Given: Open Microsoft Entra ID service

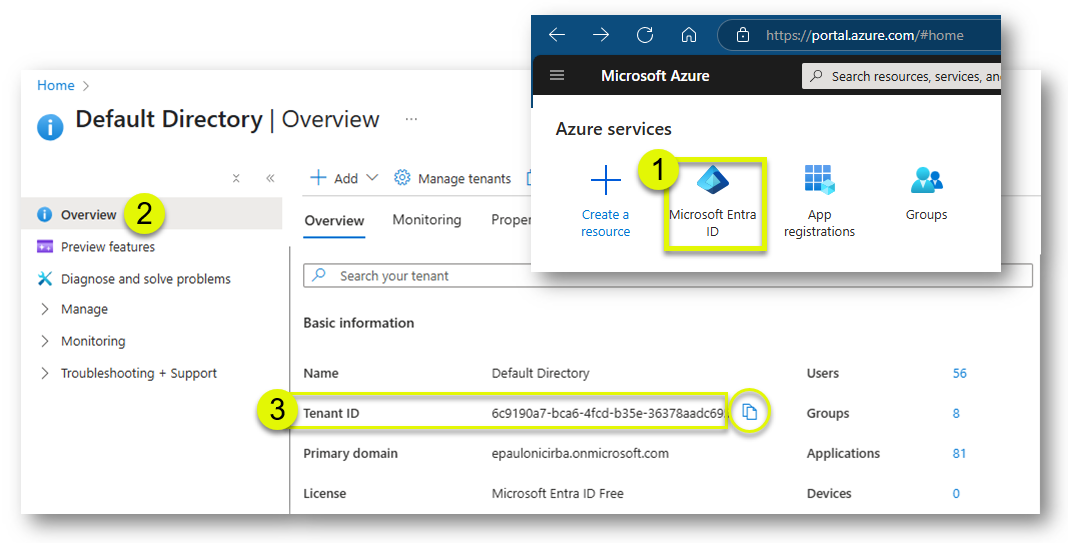Looking at the screenshot, I should pyautogui.click(x=712, y=203).
